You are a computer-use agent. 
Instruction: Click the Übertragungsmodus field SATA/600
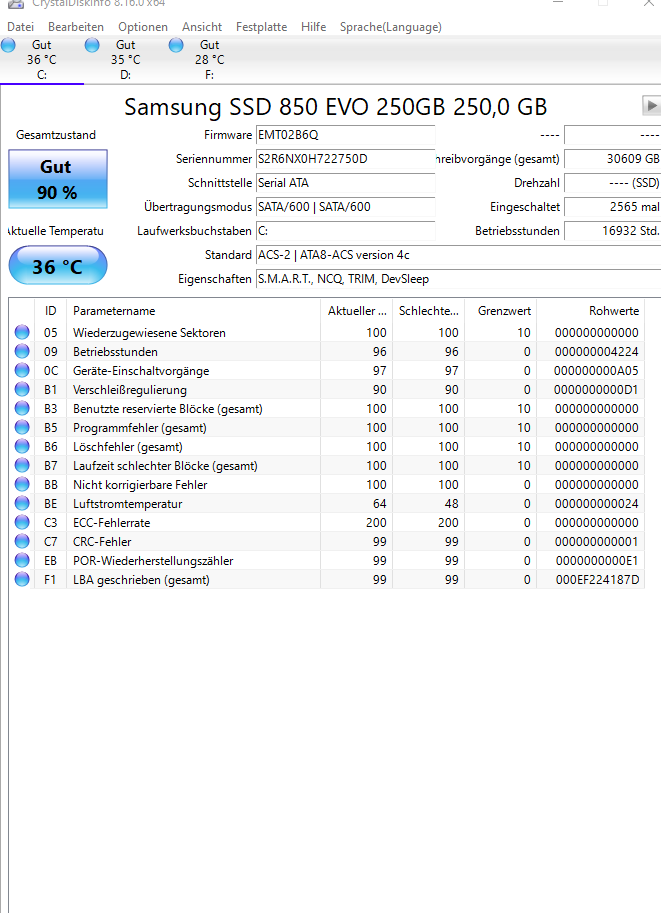tap(345, 207)
